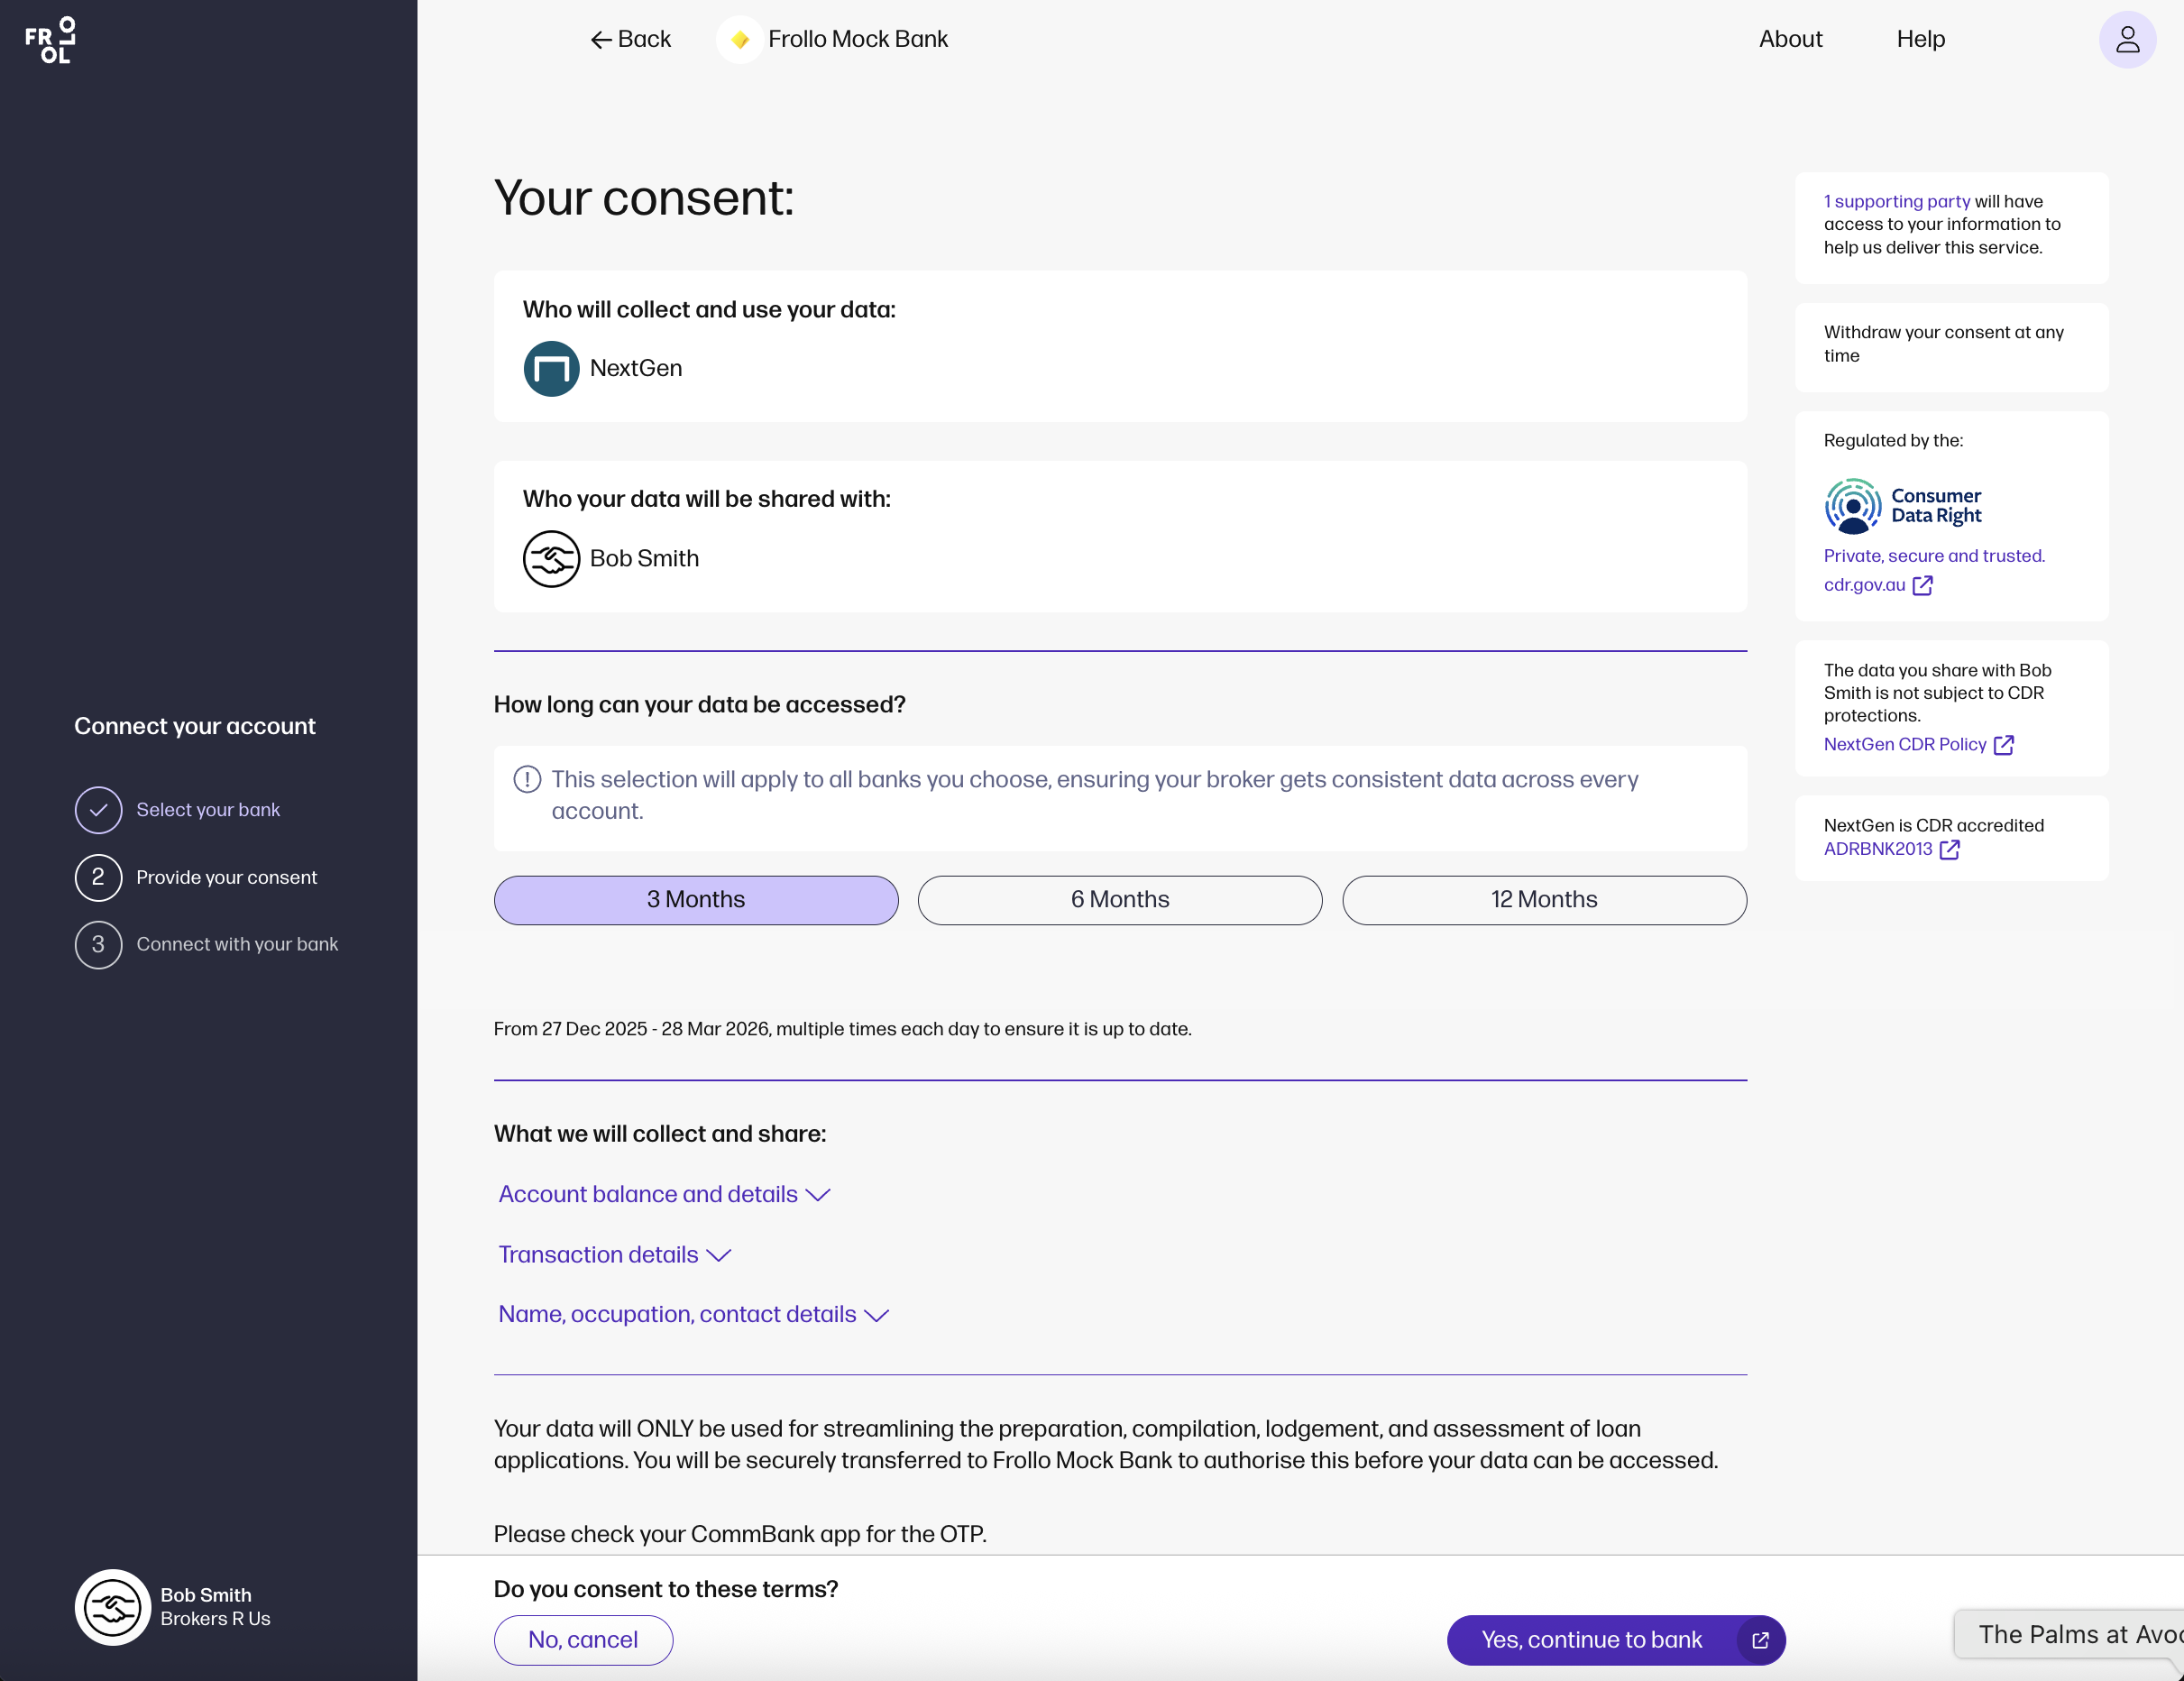Open the user profile avatar icon
Image resolution: width=2184 pixels, height=1681 pixels.
click(2126, 40)
